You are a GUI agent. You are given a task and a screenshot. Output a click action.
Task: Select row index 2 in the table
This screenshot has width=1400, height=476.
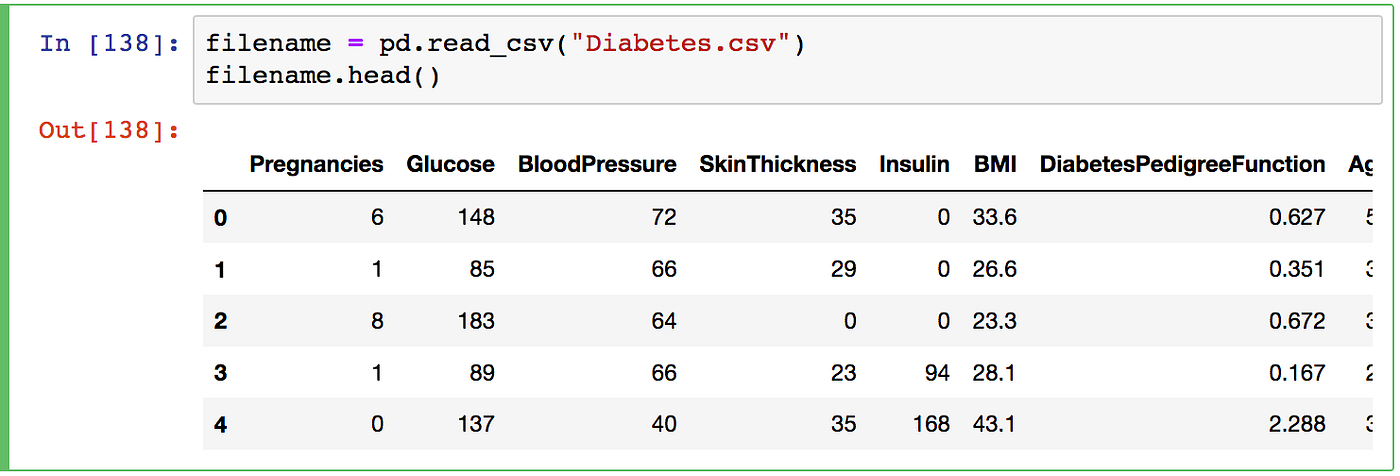220,322
